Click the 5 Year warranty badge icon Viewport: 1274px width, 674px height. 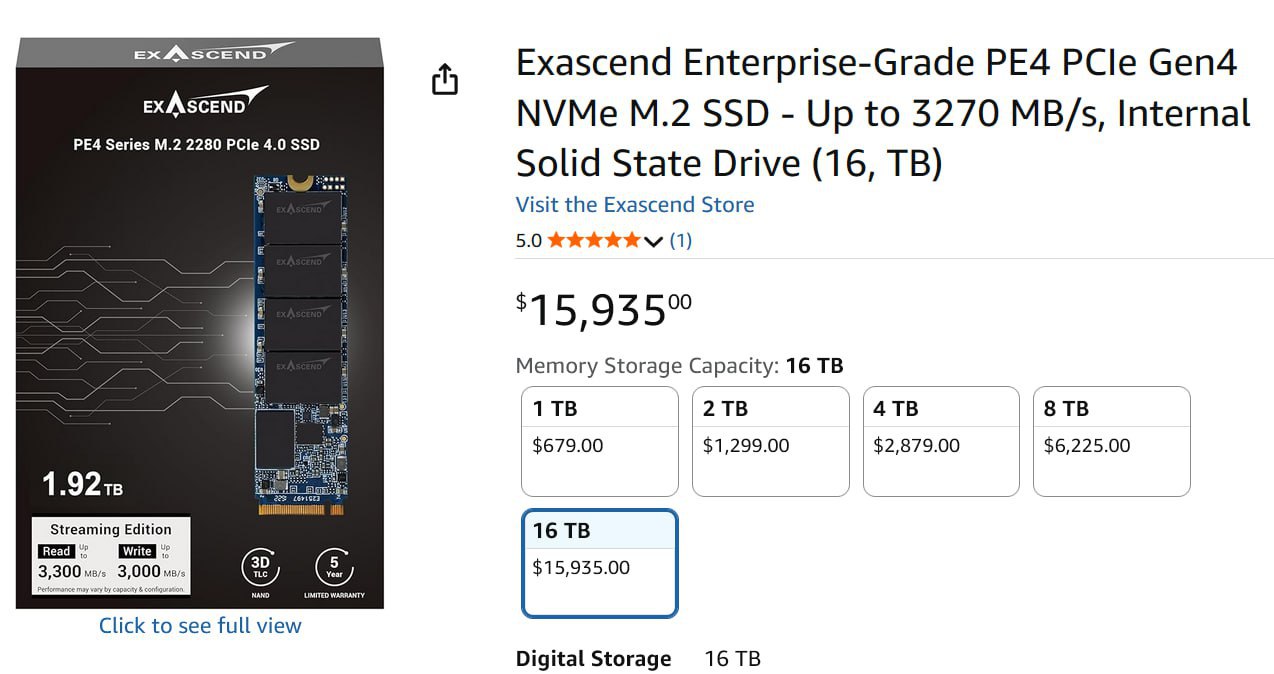pyautogui.click(x=334, y=568)
